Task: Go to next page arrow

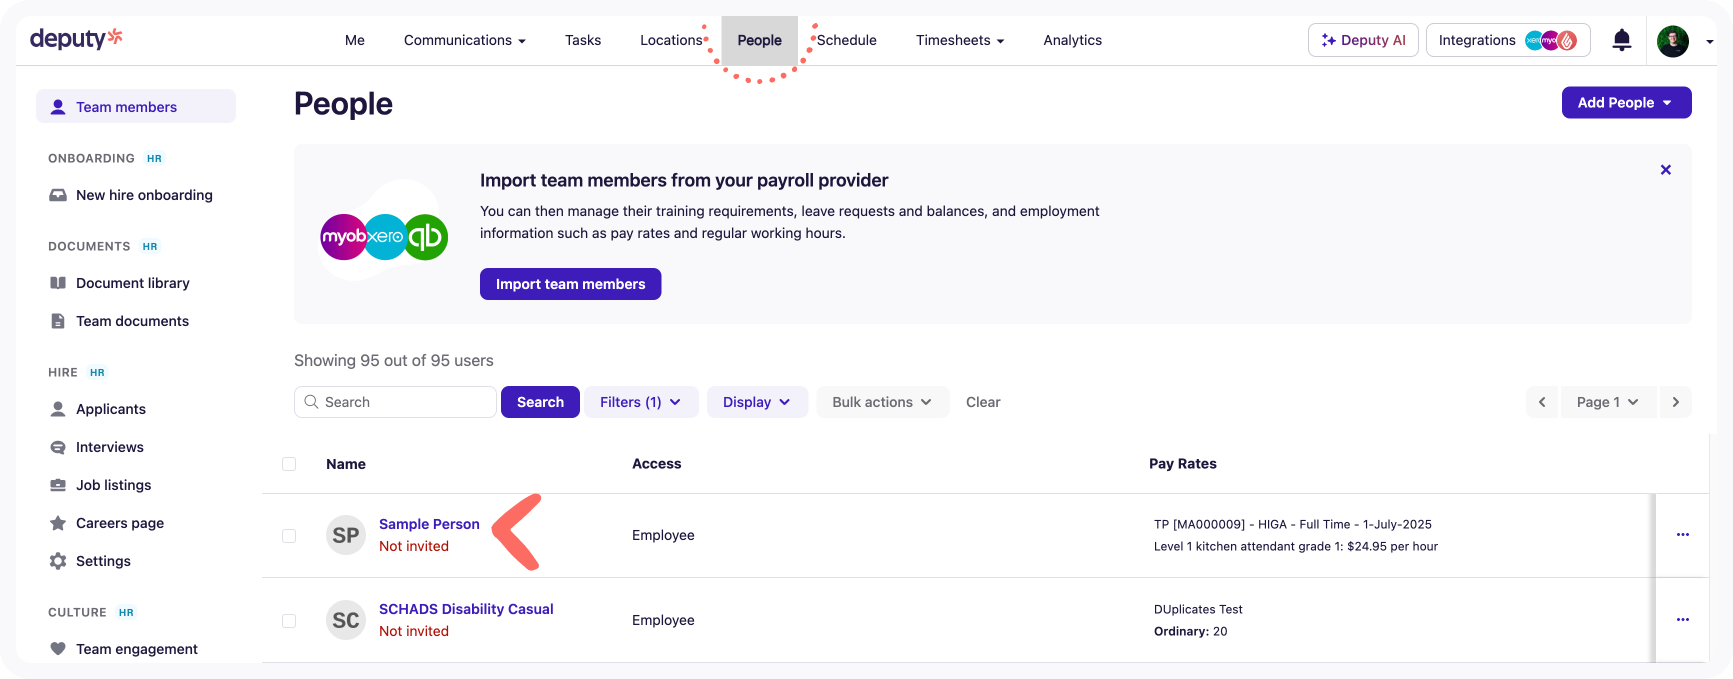Action: (x=1675, y=402)
